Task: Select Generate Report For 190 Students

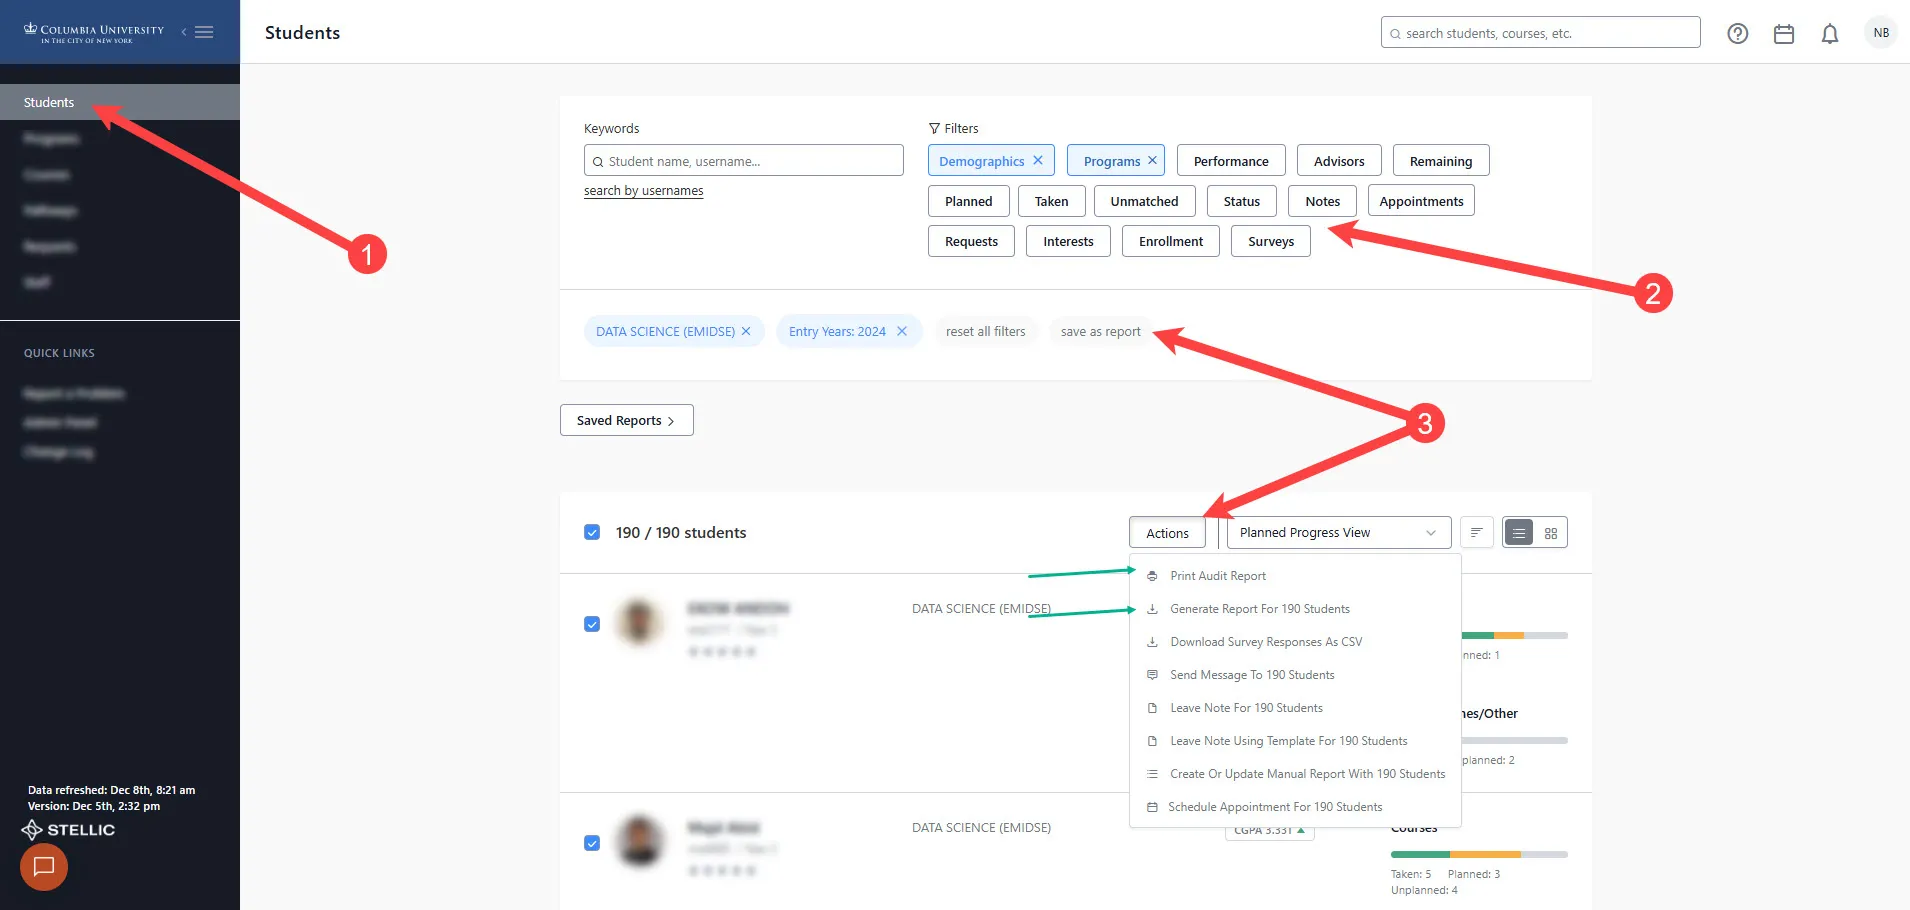Action: click(x=1295, y=609)
